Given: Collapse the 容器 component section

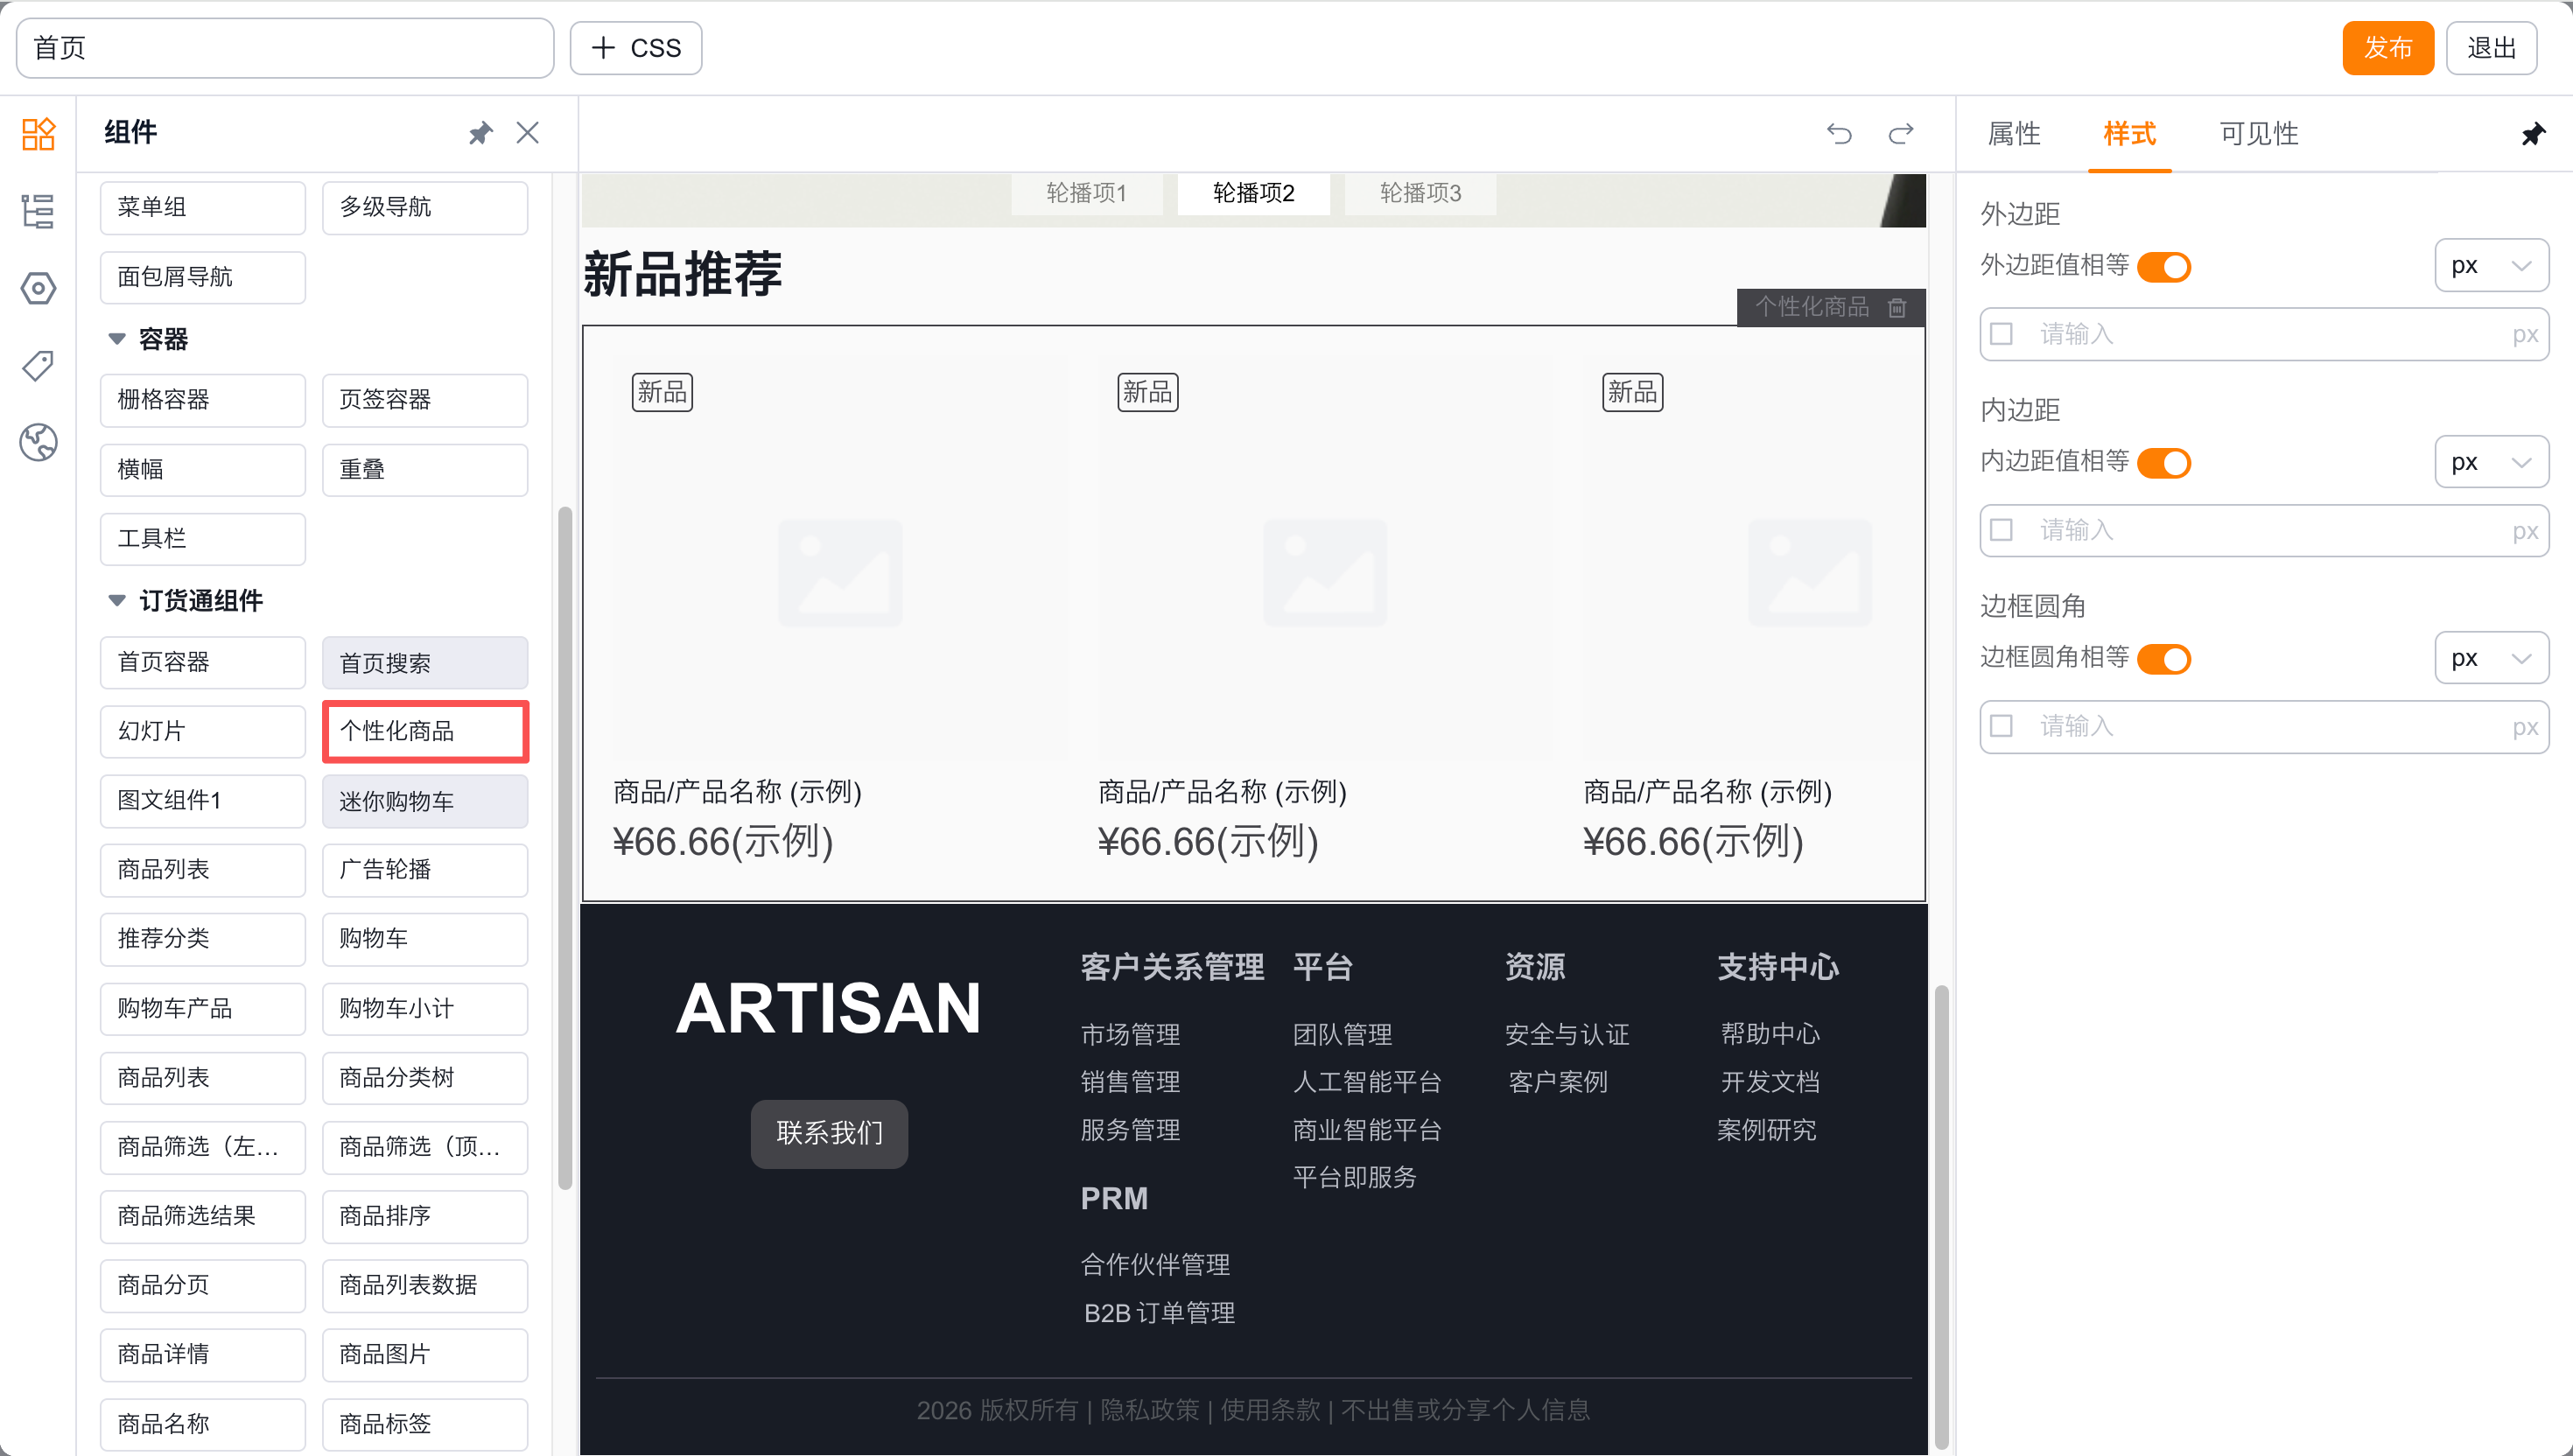Looking at the screenshot, I should pyautogui.click(x=117, y=339).
